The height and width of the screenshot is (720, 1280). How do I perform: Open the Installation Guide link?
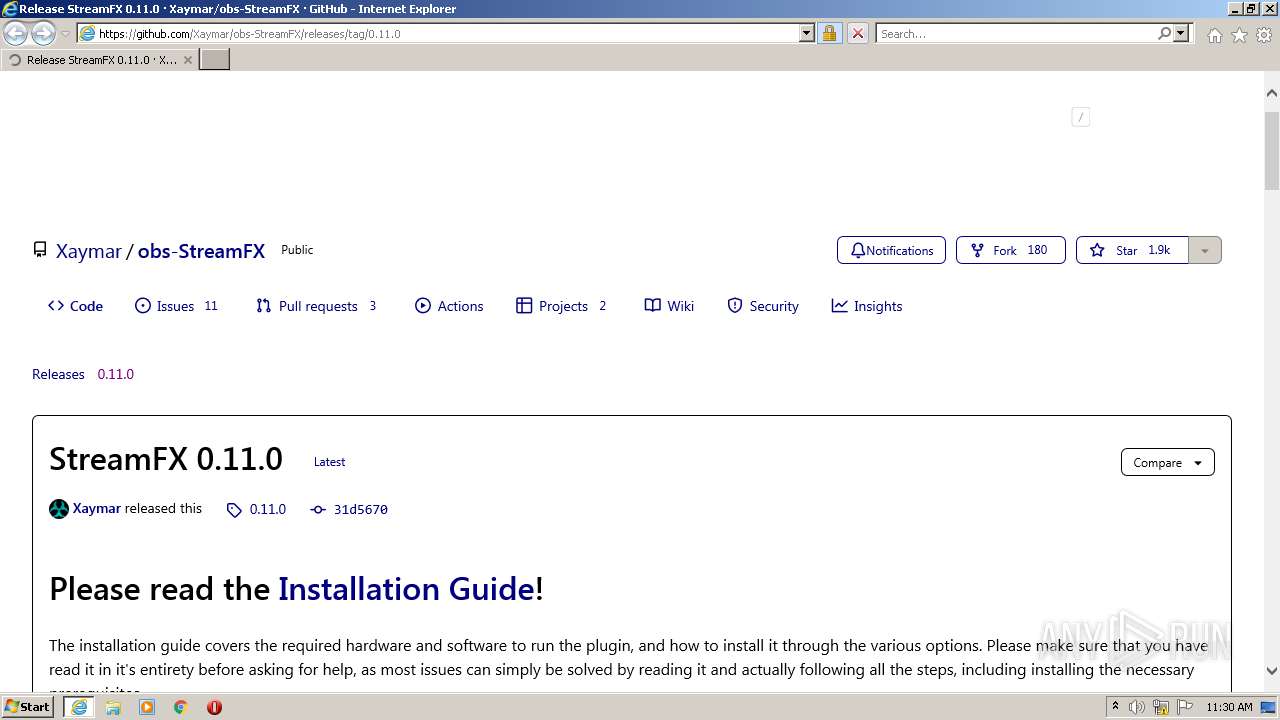406,588
